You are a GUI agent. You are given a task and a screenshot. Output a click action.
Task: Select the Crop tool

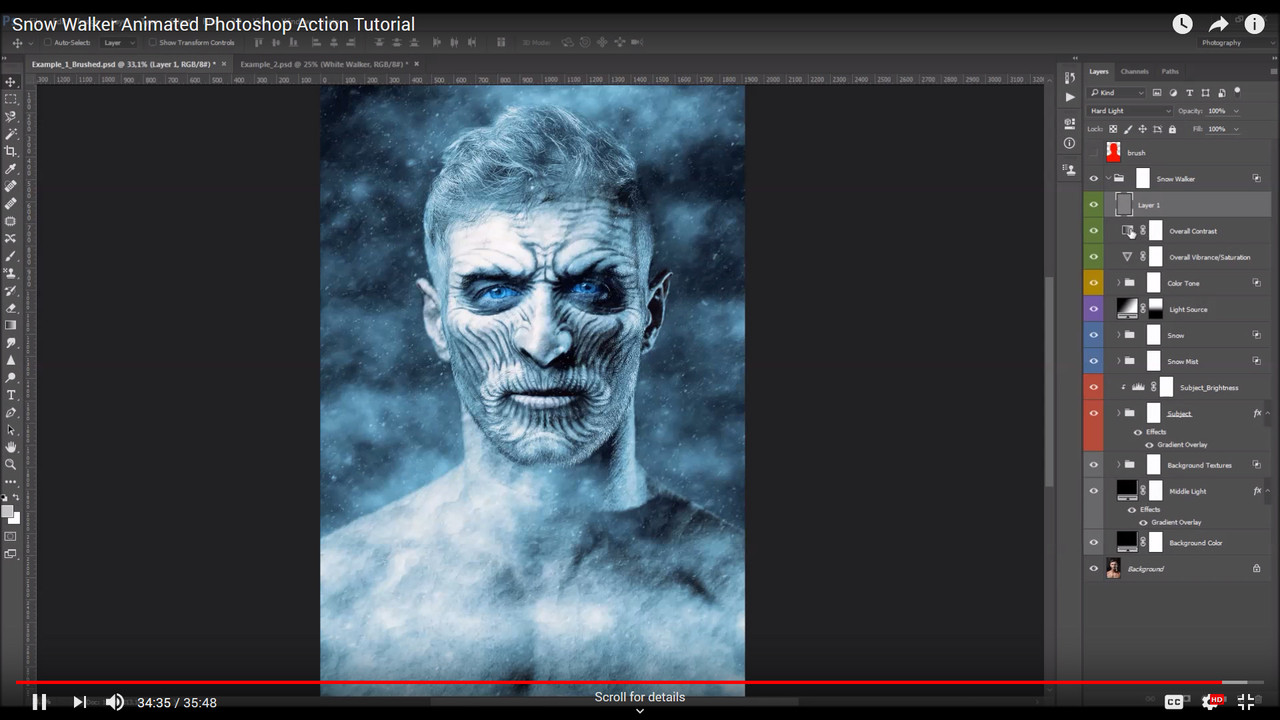[11, 152]
